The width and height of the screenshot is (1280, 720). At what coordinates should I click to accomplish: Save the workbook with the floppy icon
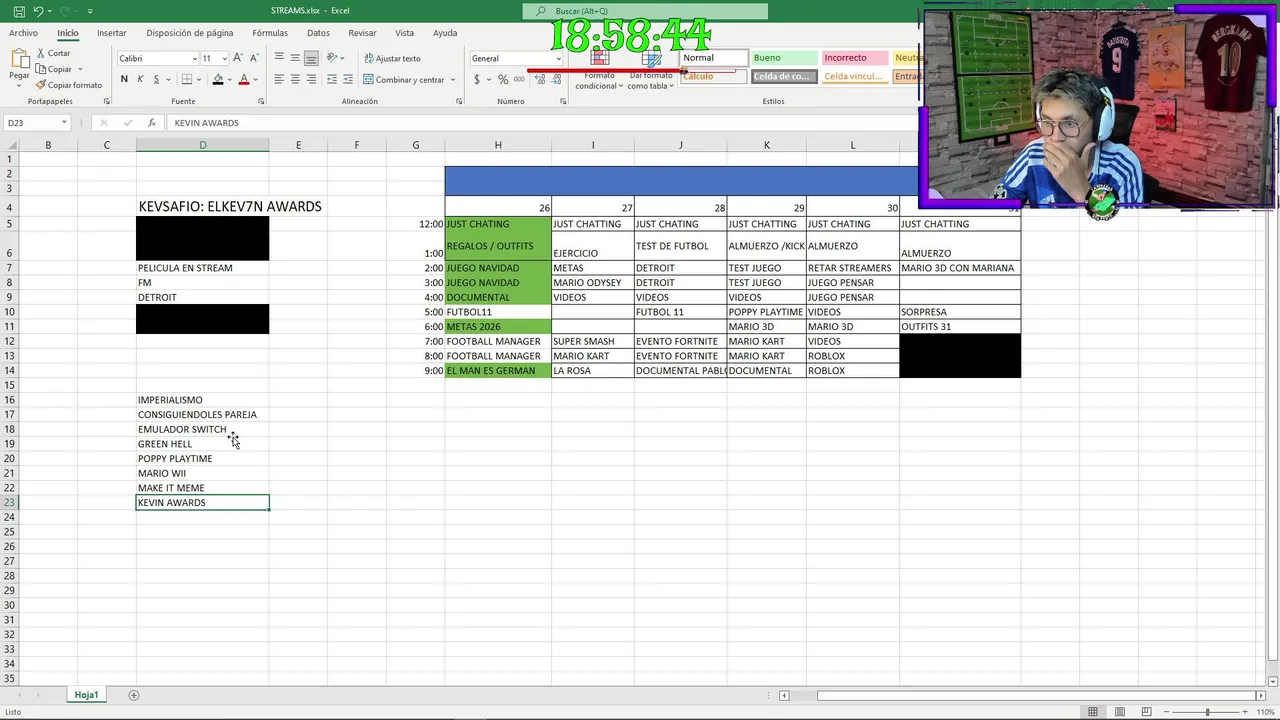(x=19, y=11)
